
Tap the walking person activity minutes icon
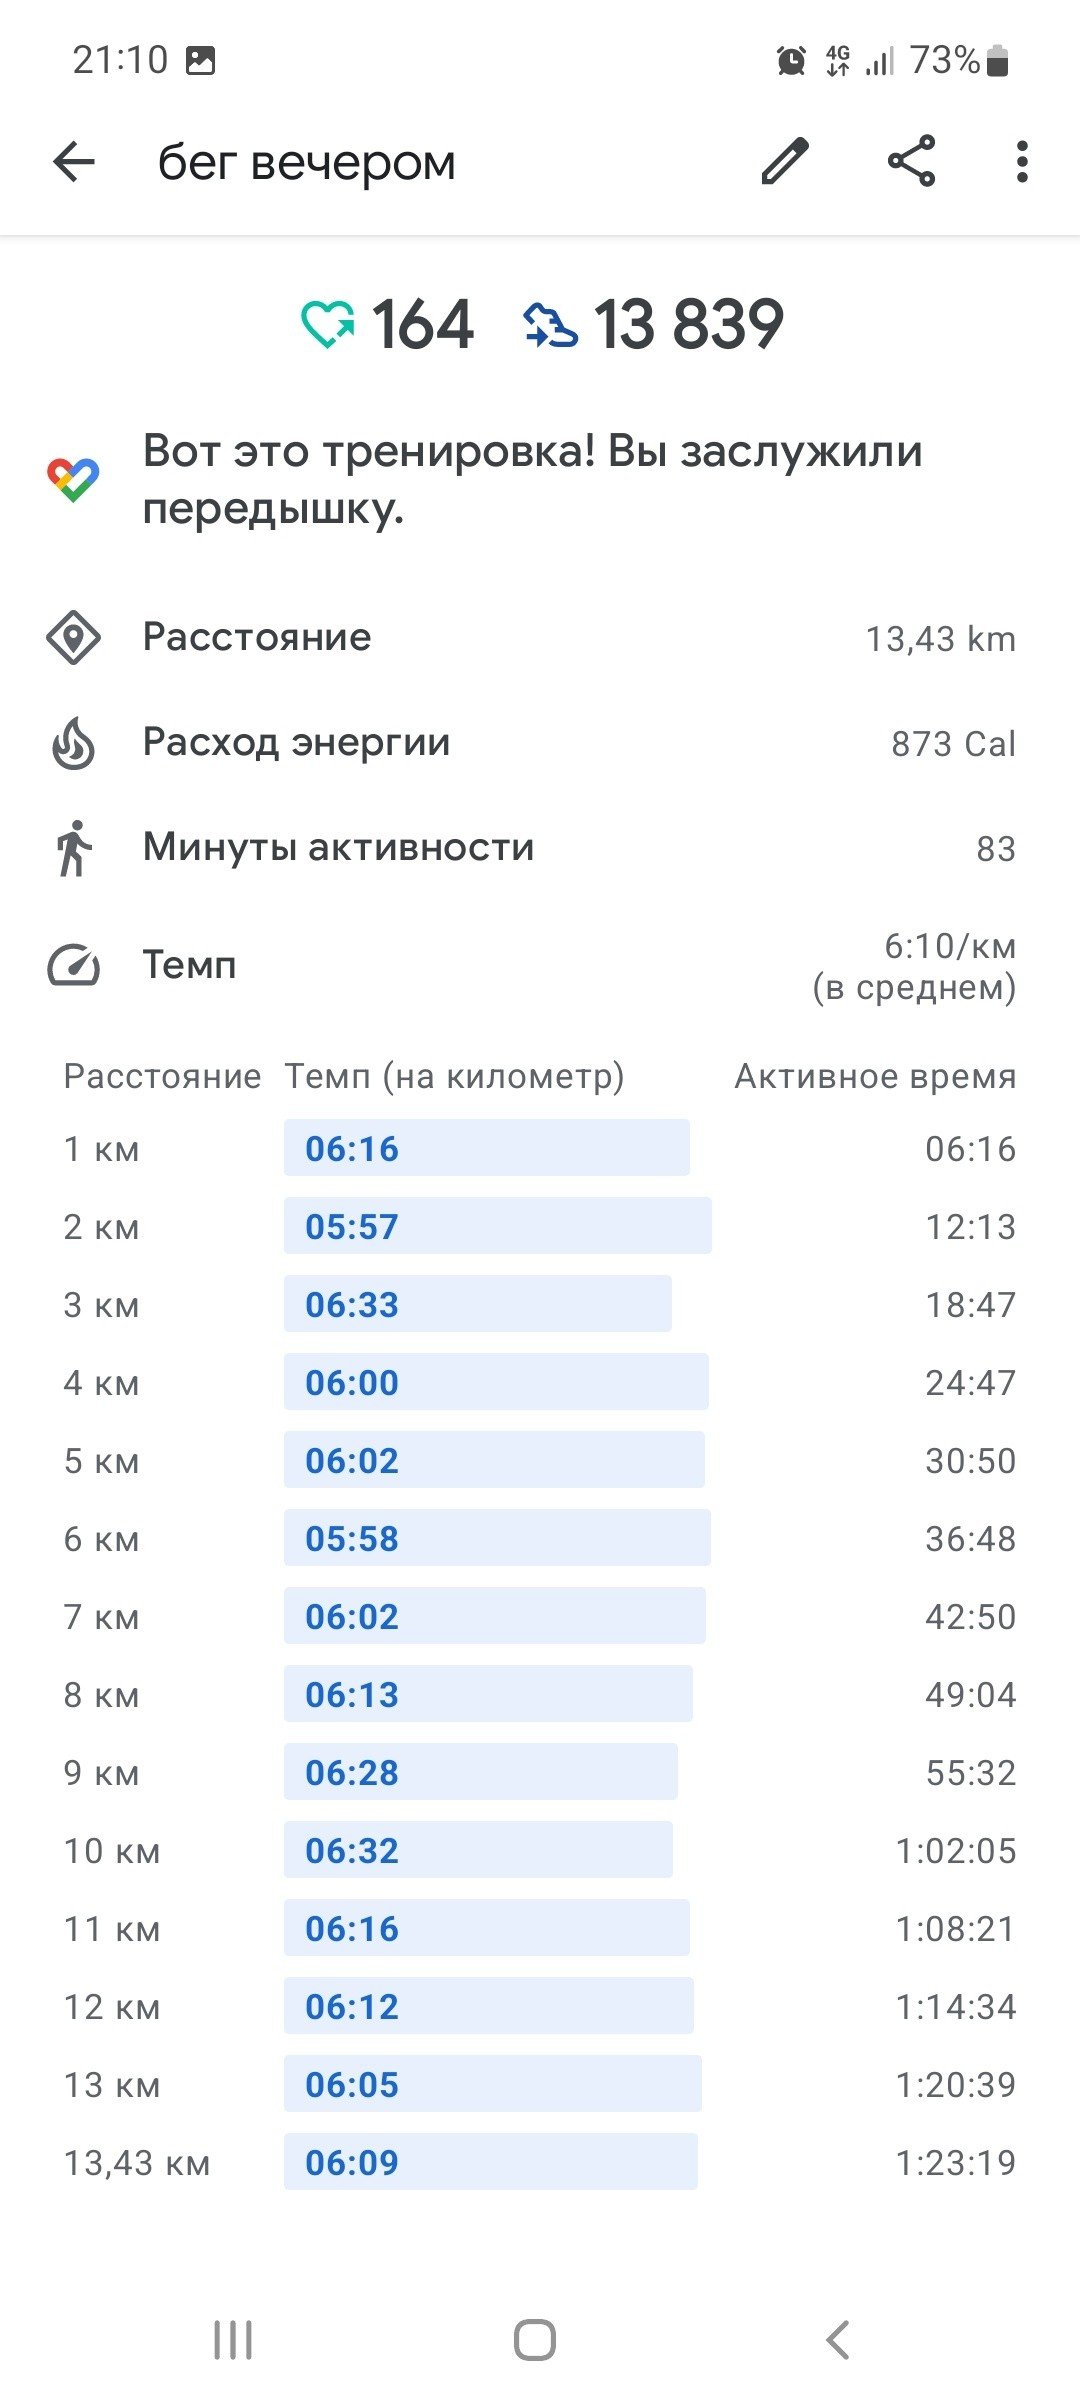pyautogui.click(x=73, y=848)
